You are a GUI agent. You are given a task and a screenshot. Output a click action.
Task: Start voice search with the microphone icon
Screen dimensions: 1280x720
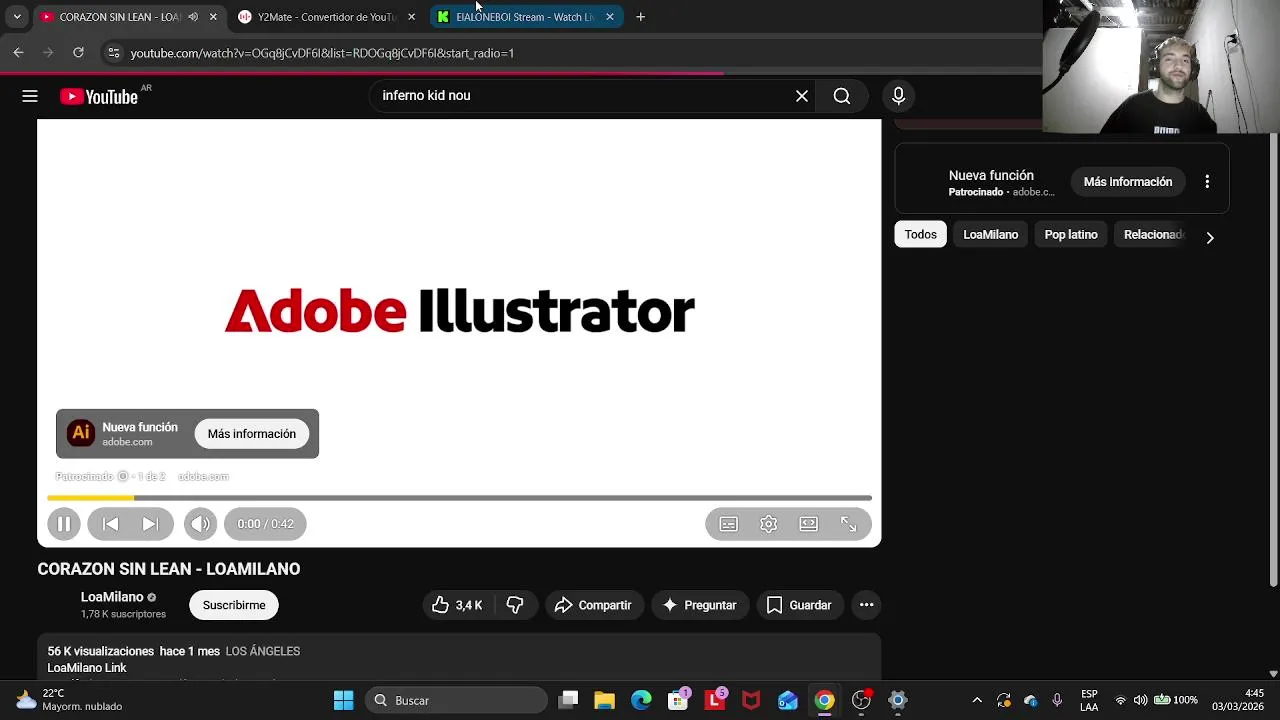[x=898, y=96]
